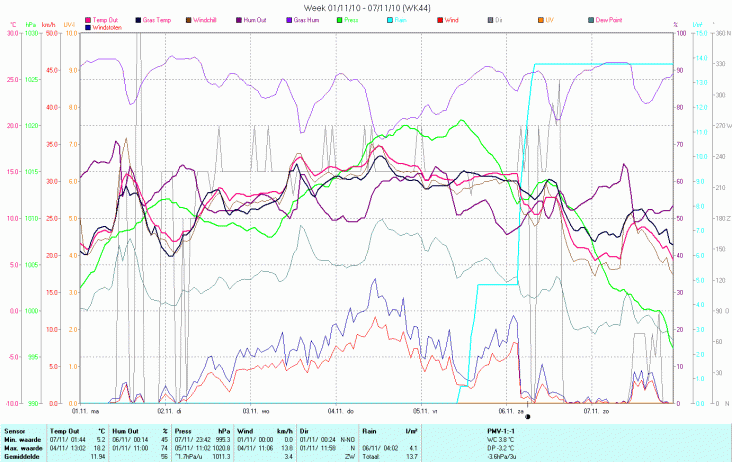Click the '-3.6hPa/3u' pressure trend reading
The height and width of the screenshot is (462, 732).
point(501,456)
